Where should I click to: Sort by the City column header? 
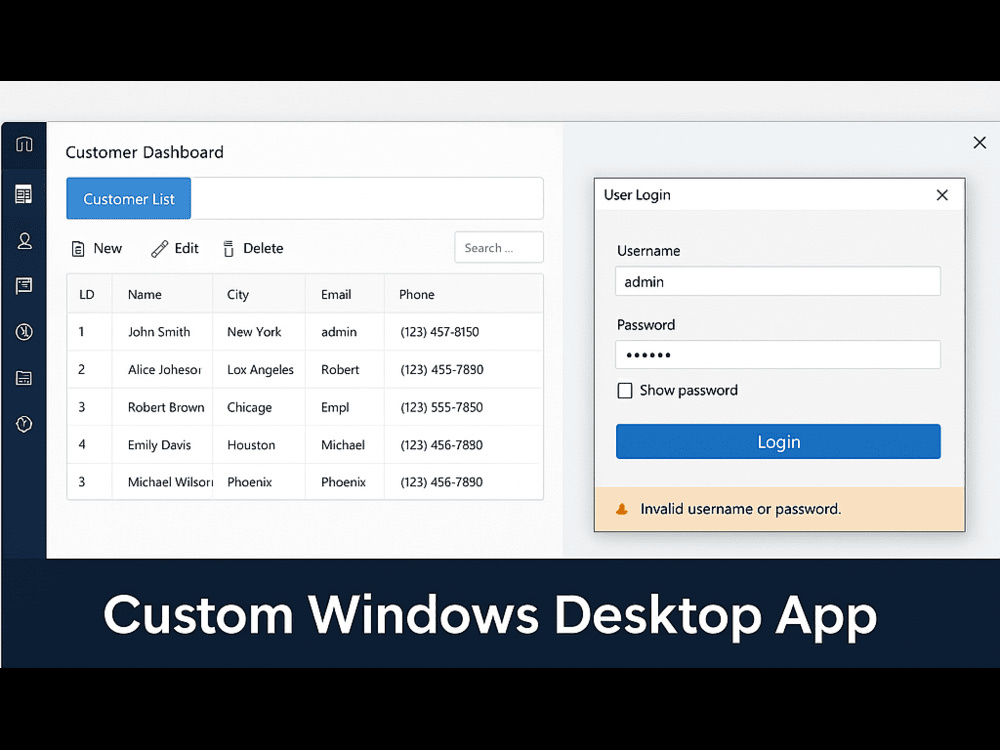(x=238, y=295)
